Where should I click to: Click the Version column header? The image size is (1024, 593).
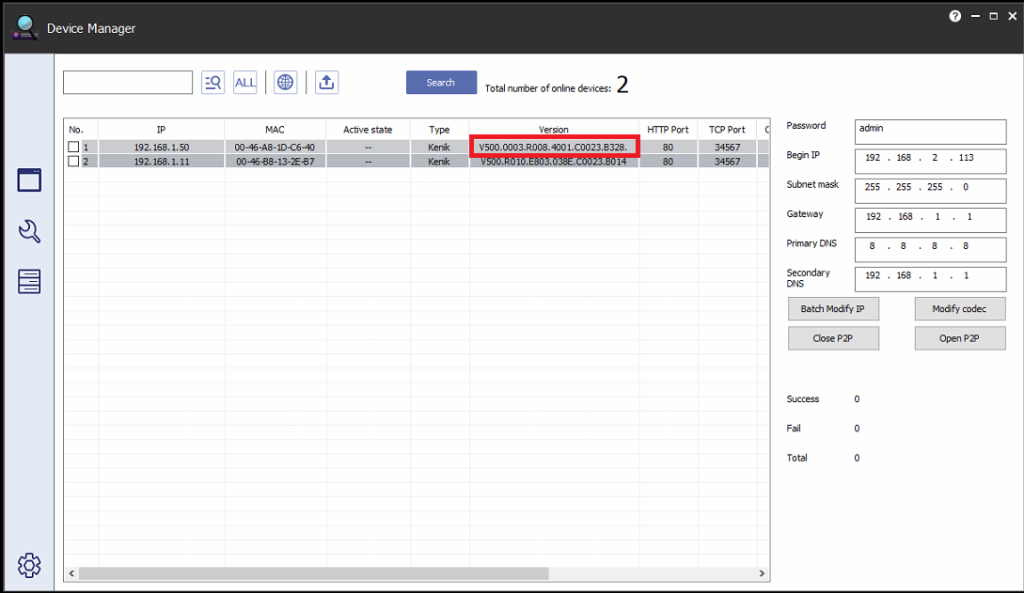pos(553,130)
